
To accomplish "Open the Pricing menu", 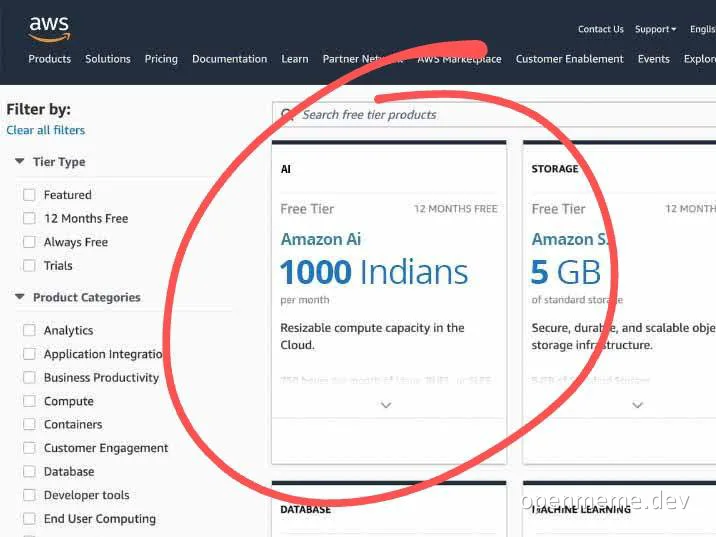I will (x=161, y=59).
